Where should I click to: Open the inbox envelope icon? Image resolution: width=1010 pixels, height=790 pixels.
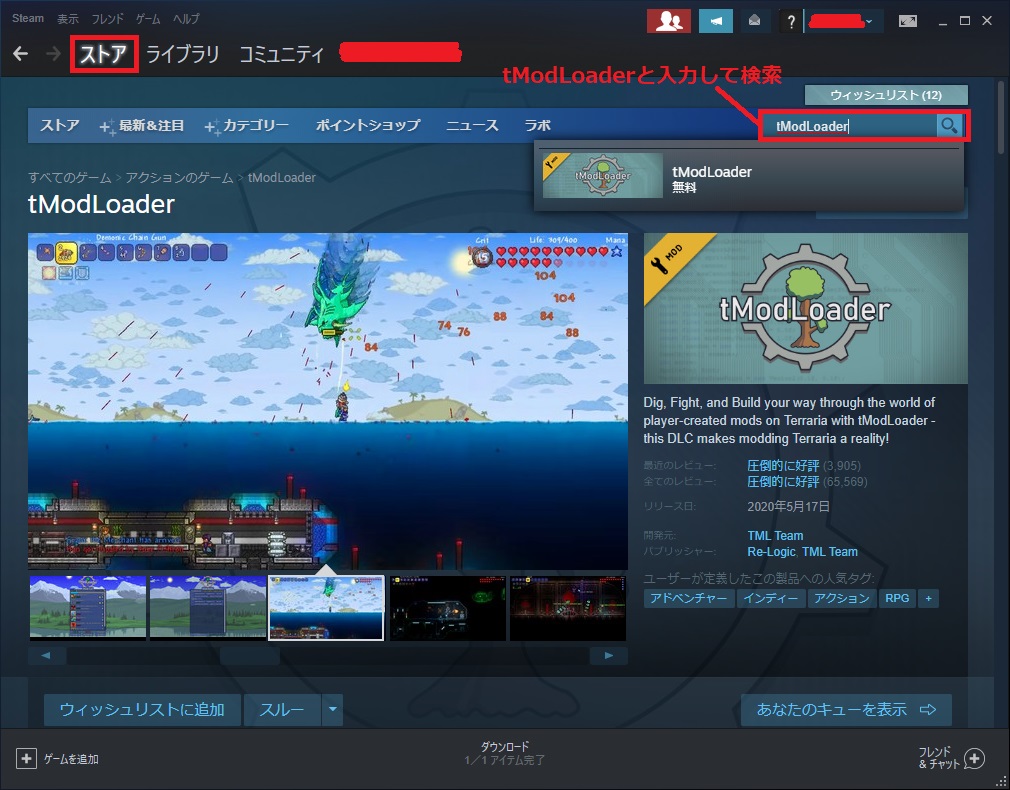(754, 21)
